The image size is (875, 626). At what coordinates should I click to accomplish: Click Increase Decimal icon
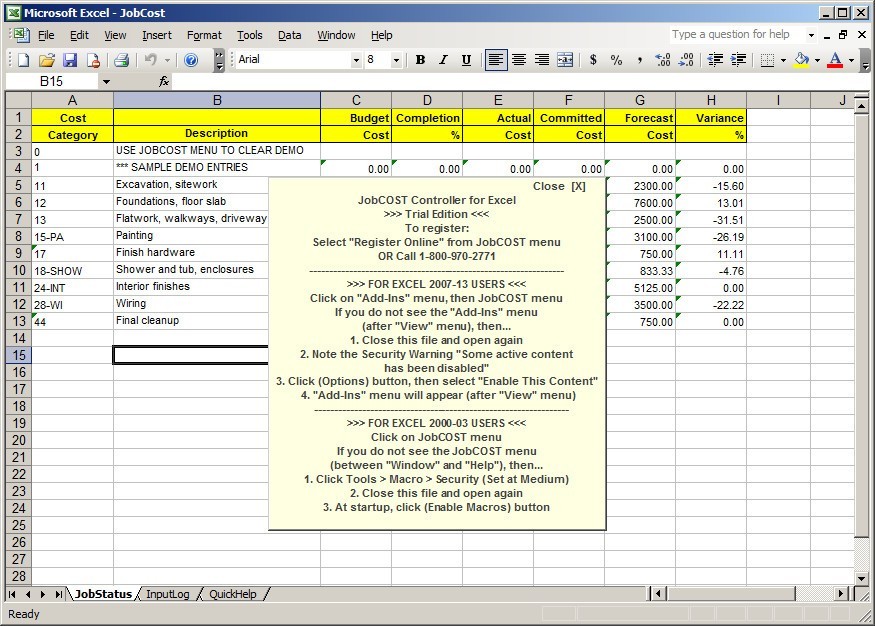point(663,60)
